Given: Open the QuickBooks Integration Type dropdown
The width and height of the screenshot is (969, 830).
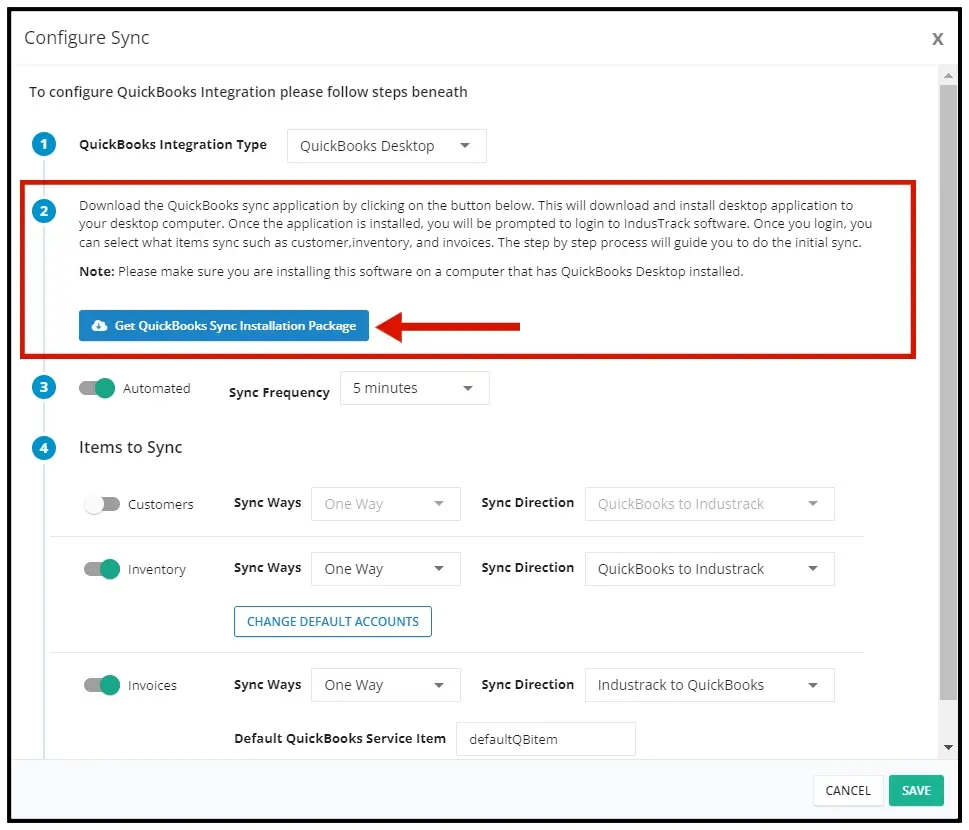Looking at the screenshot, I should (387, 146).
